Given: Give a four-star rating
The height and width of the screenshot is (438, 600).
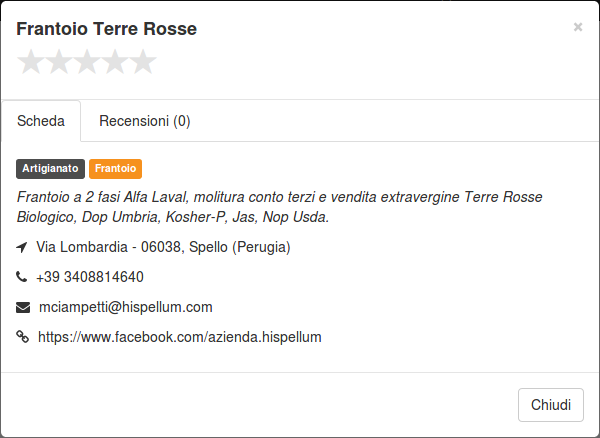Looking at the screenshot, I should pyautogui.click(x=115, y=62).
